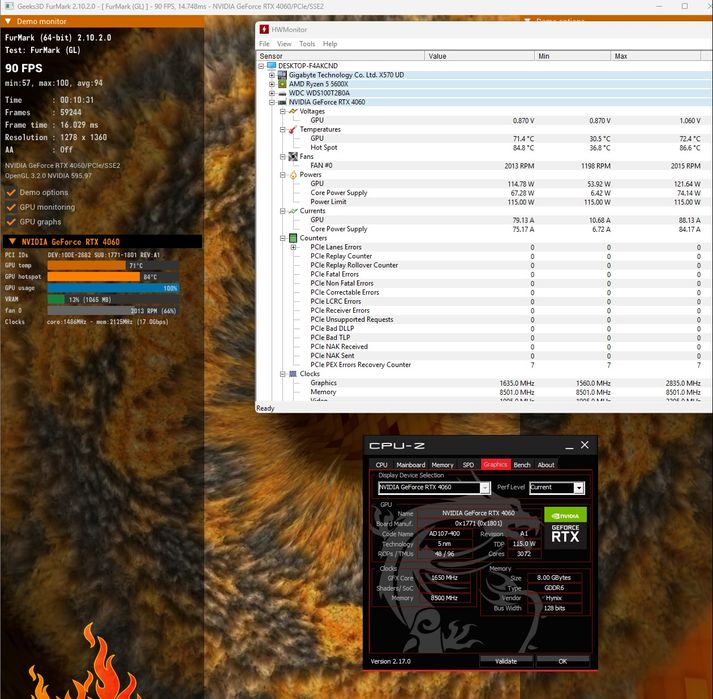Open the display device dropdown in CPU-Z
Screen dimensions: 713x699
tap(485, 488)
